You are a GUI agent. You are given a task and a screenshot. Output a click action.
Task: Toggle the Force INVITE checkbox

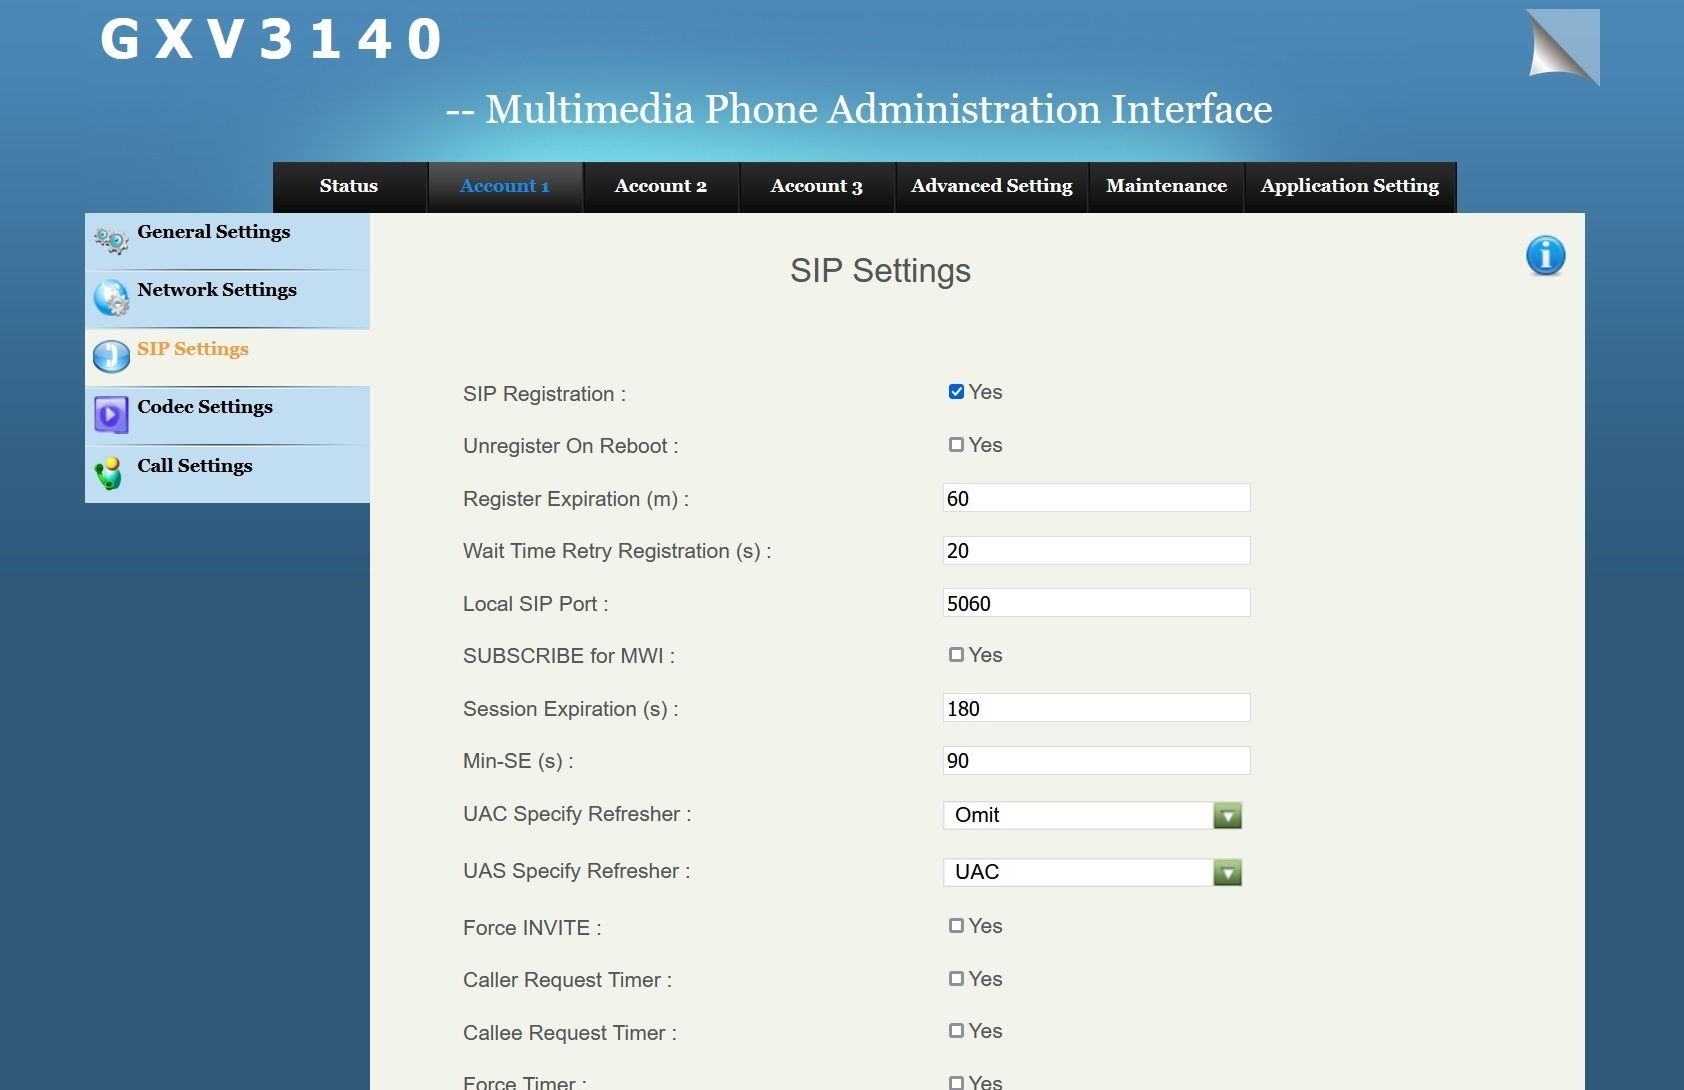[x=956, y=926]
